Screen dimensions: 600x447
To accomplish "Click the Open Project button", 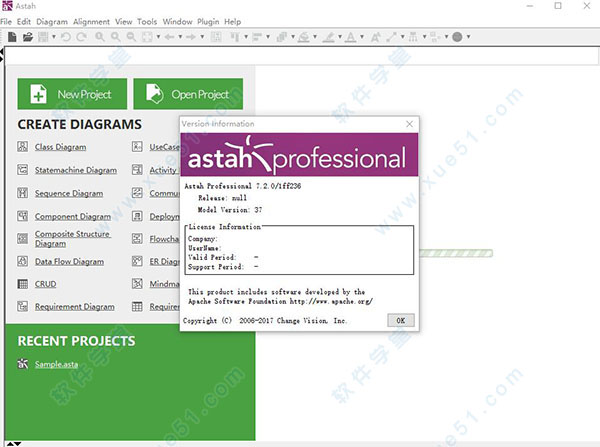I will (x=188, y=94).
